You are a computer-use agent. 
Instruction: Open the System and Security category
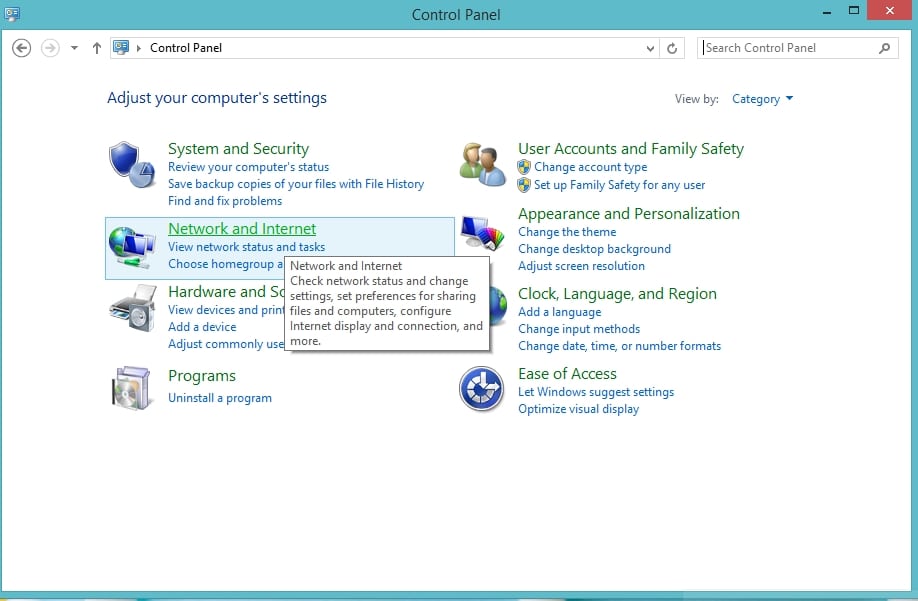238,149
